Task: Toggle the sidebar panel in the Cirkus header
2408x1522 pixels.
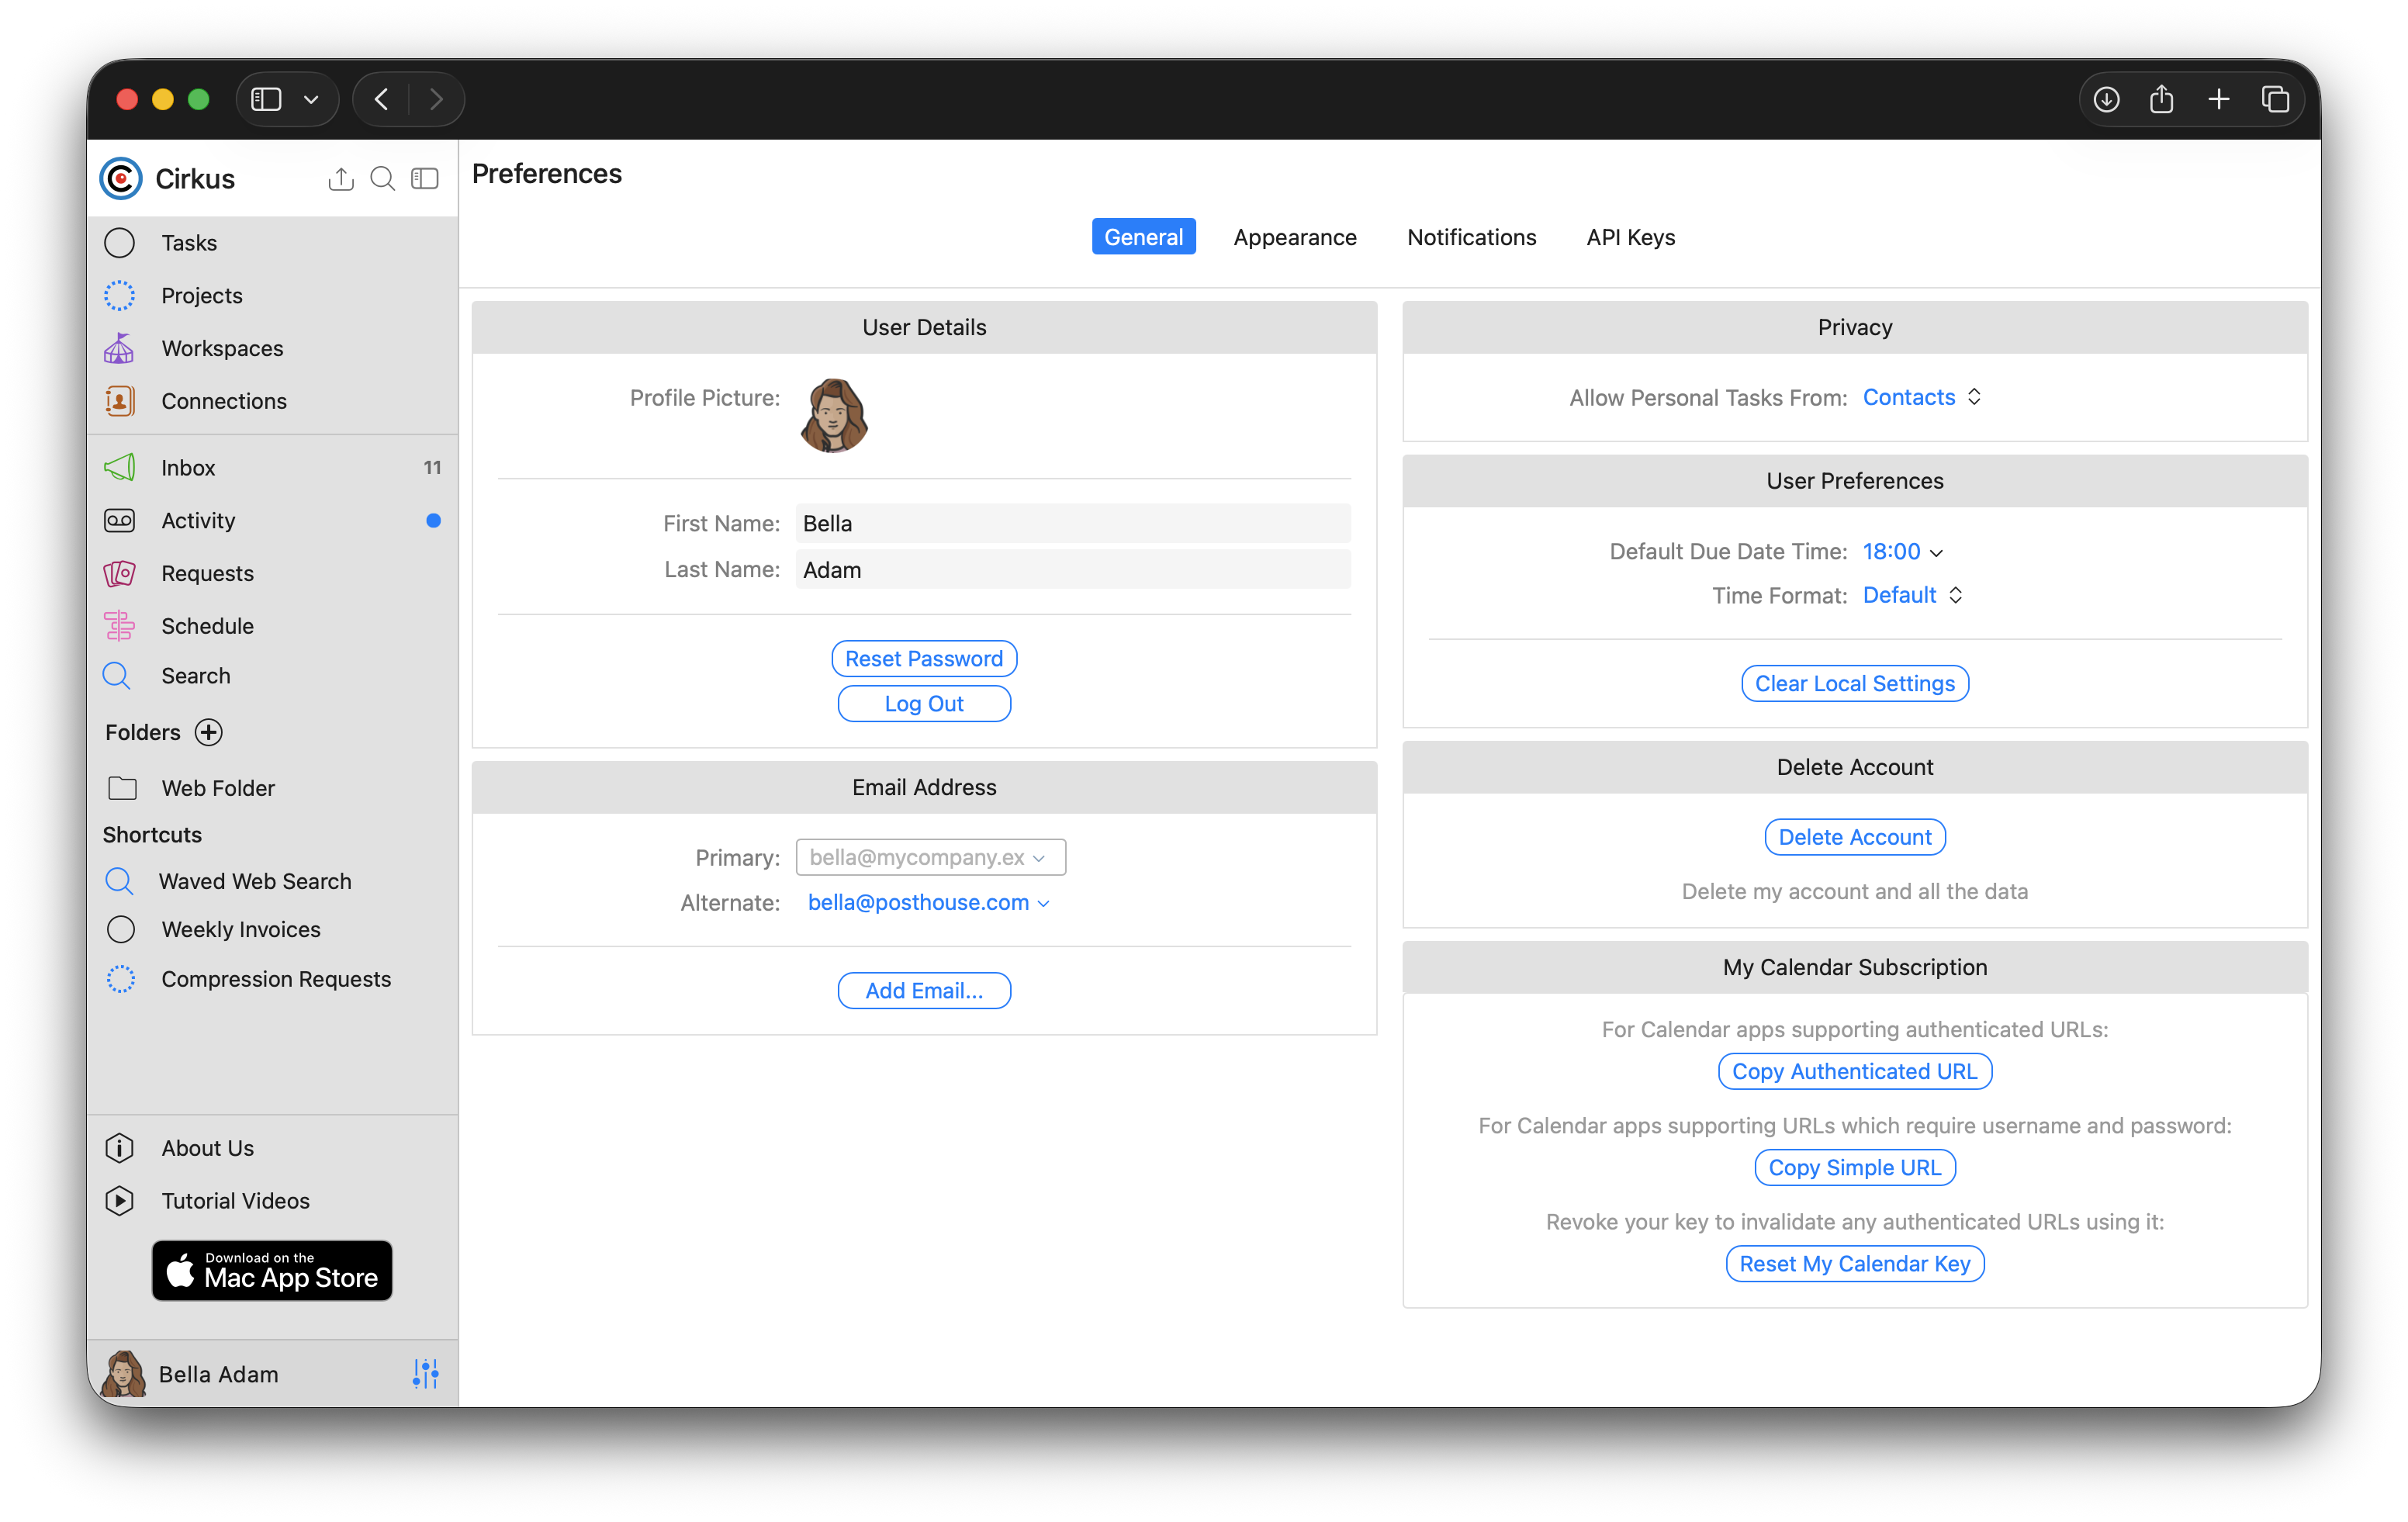Action: click(x=425, y=179)
